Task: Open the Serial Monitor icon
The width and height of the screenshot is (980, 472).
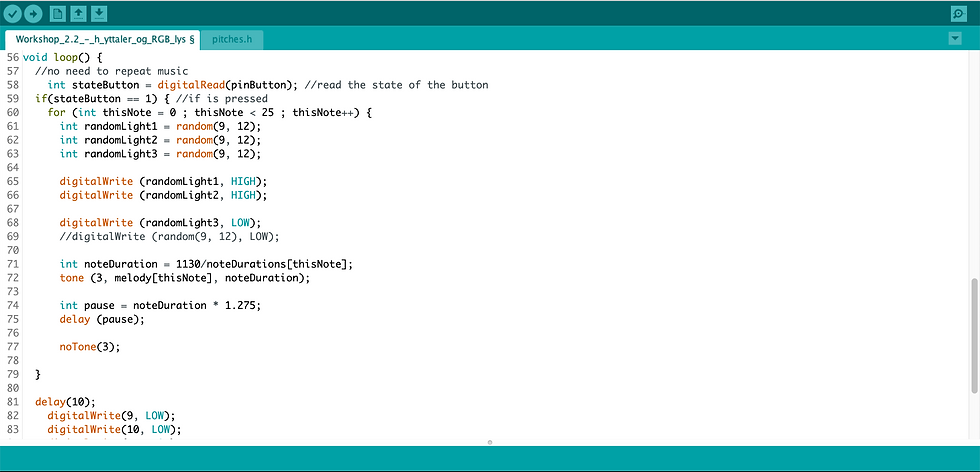Action: (x=958, y=13)
